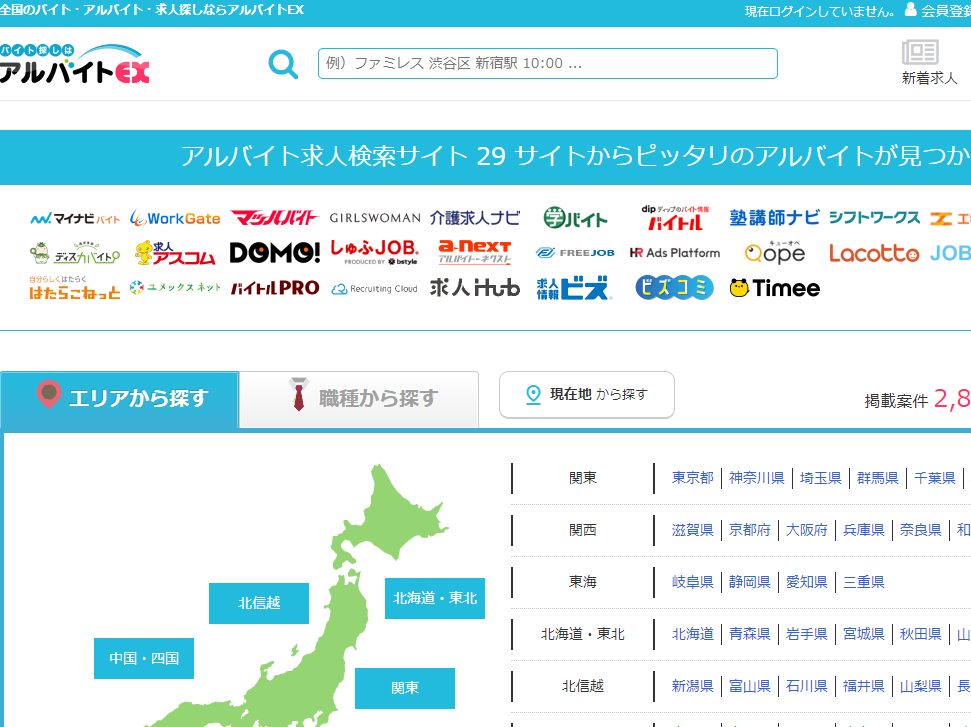
Task: Click the 求人Hub logo
Action: (475, 288)
